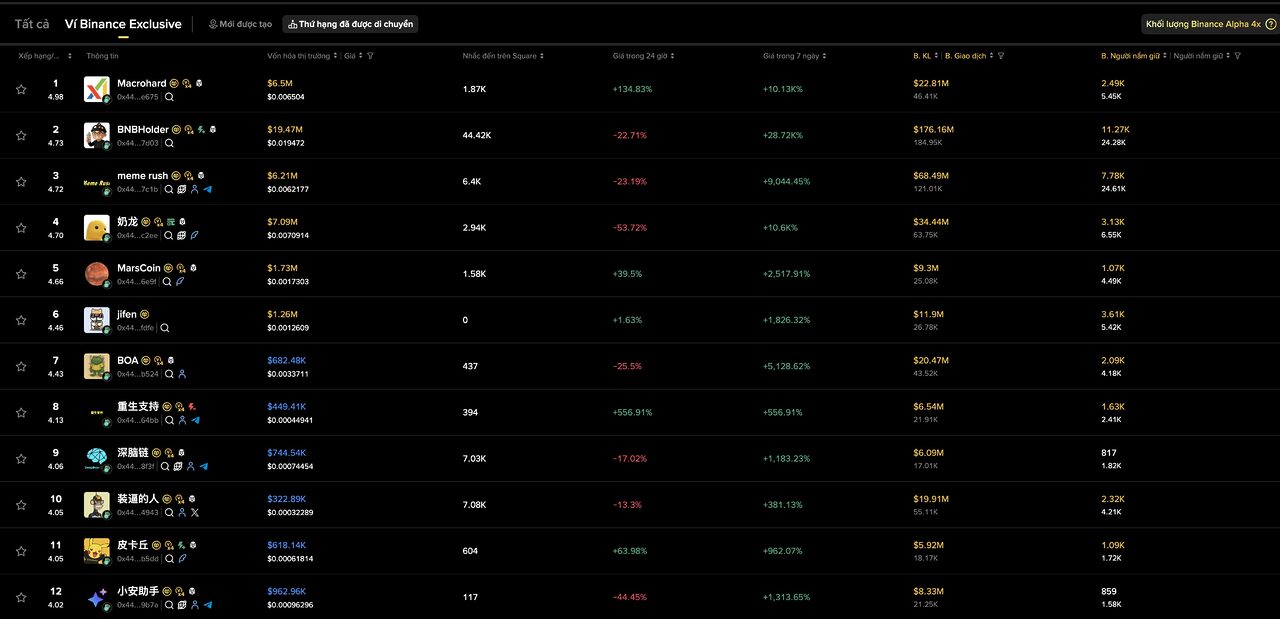Click the Pikachu thumbnail of 皮卡丘 token
This screenshot has height=619, width=1280.
97,551
